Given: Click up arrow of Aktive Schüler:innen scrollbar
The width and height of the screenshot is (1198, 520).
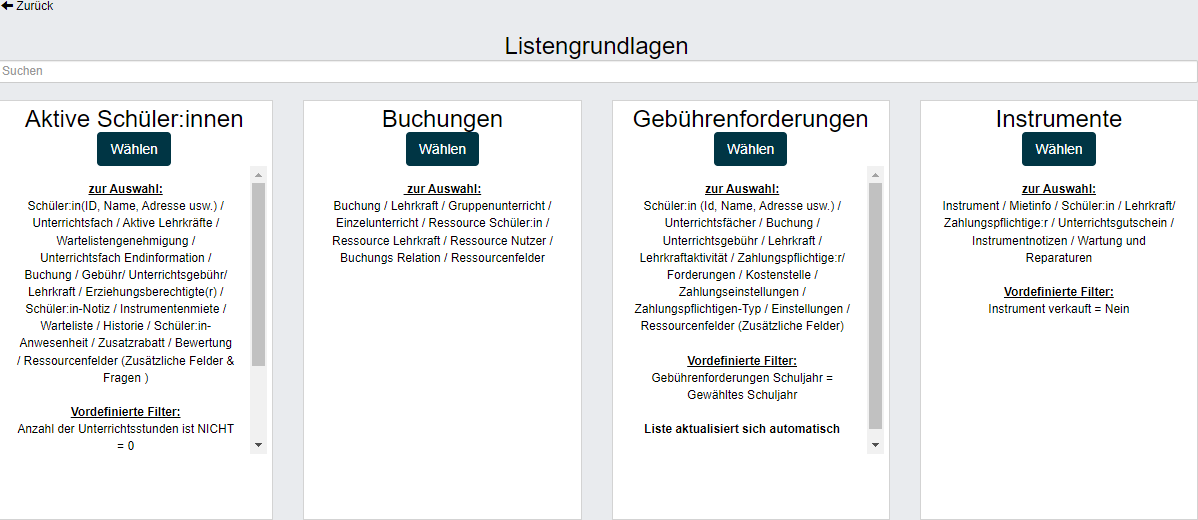Looking at the screenshot, I should click(258, 174).
